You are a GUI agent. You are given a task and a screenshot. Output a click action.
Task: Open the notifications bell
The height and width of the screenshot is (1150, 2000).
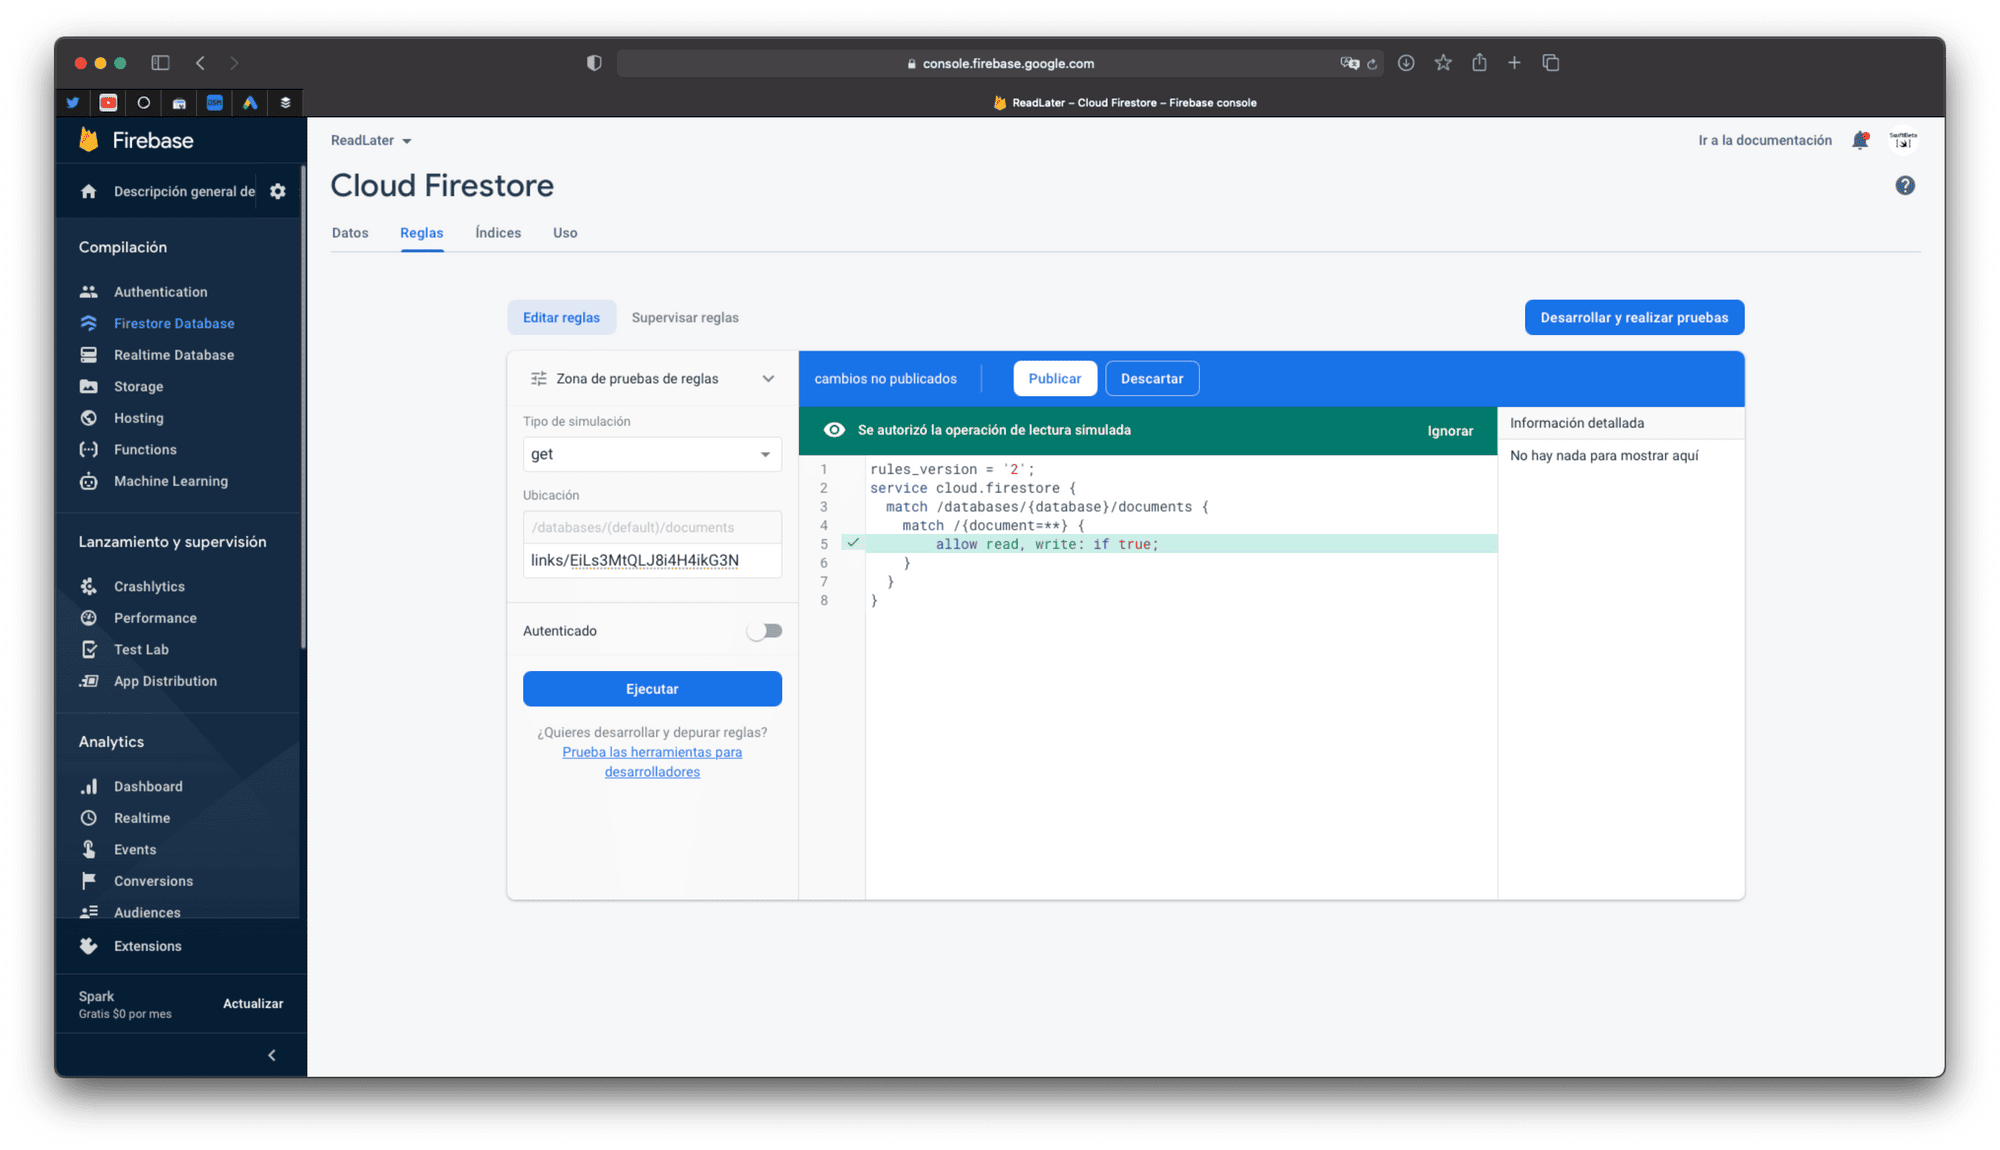click(x=1860, y=141)
